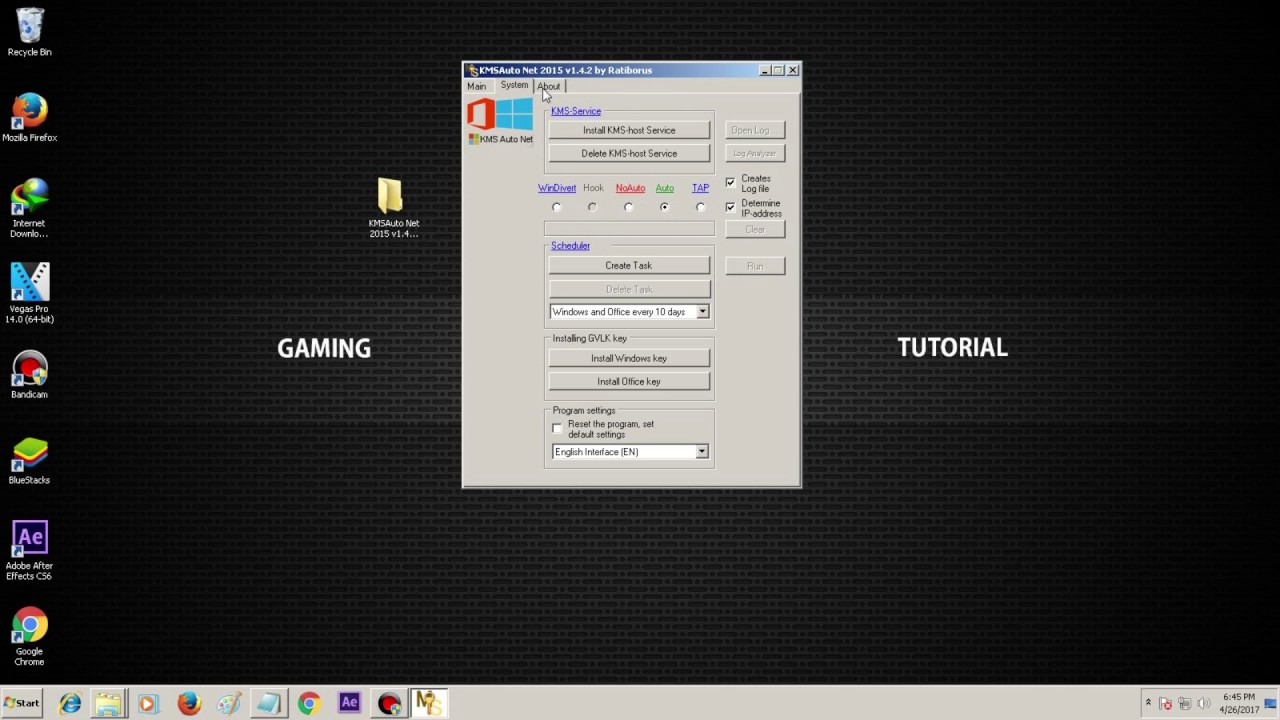
Task: Select the Adobe After Effects CS6 desktop shortcut
Action: pyautogui.click(x=29, y=551)
